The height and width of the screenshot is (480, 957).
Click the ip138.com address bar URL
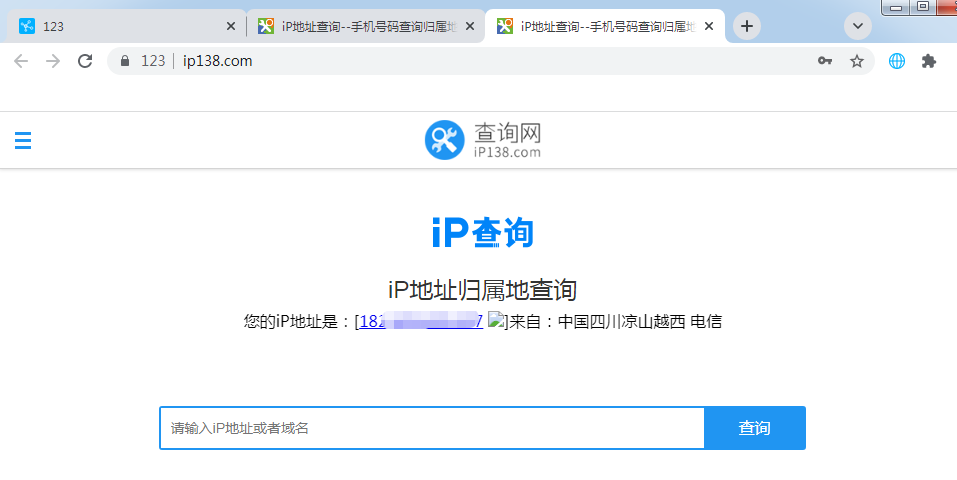[x=217, y=61]
